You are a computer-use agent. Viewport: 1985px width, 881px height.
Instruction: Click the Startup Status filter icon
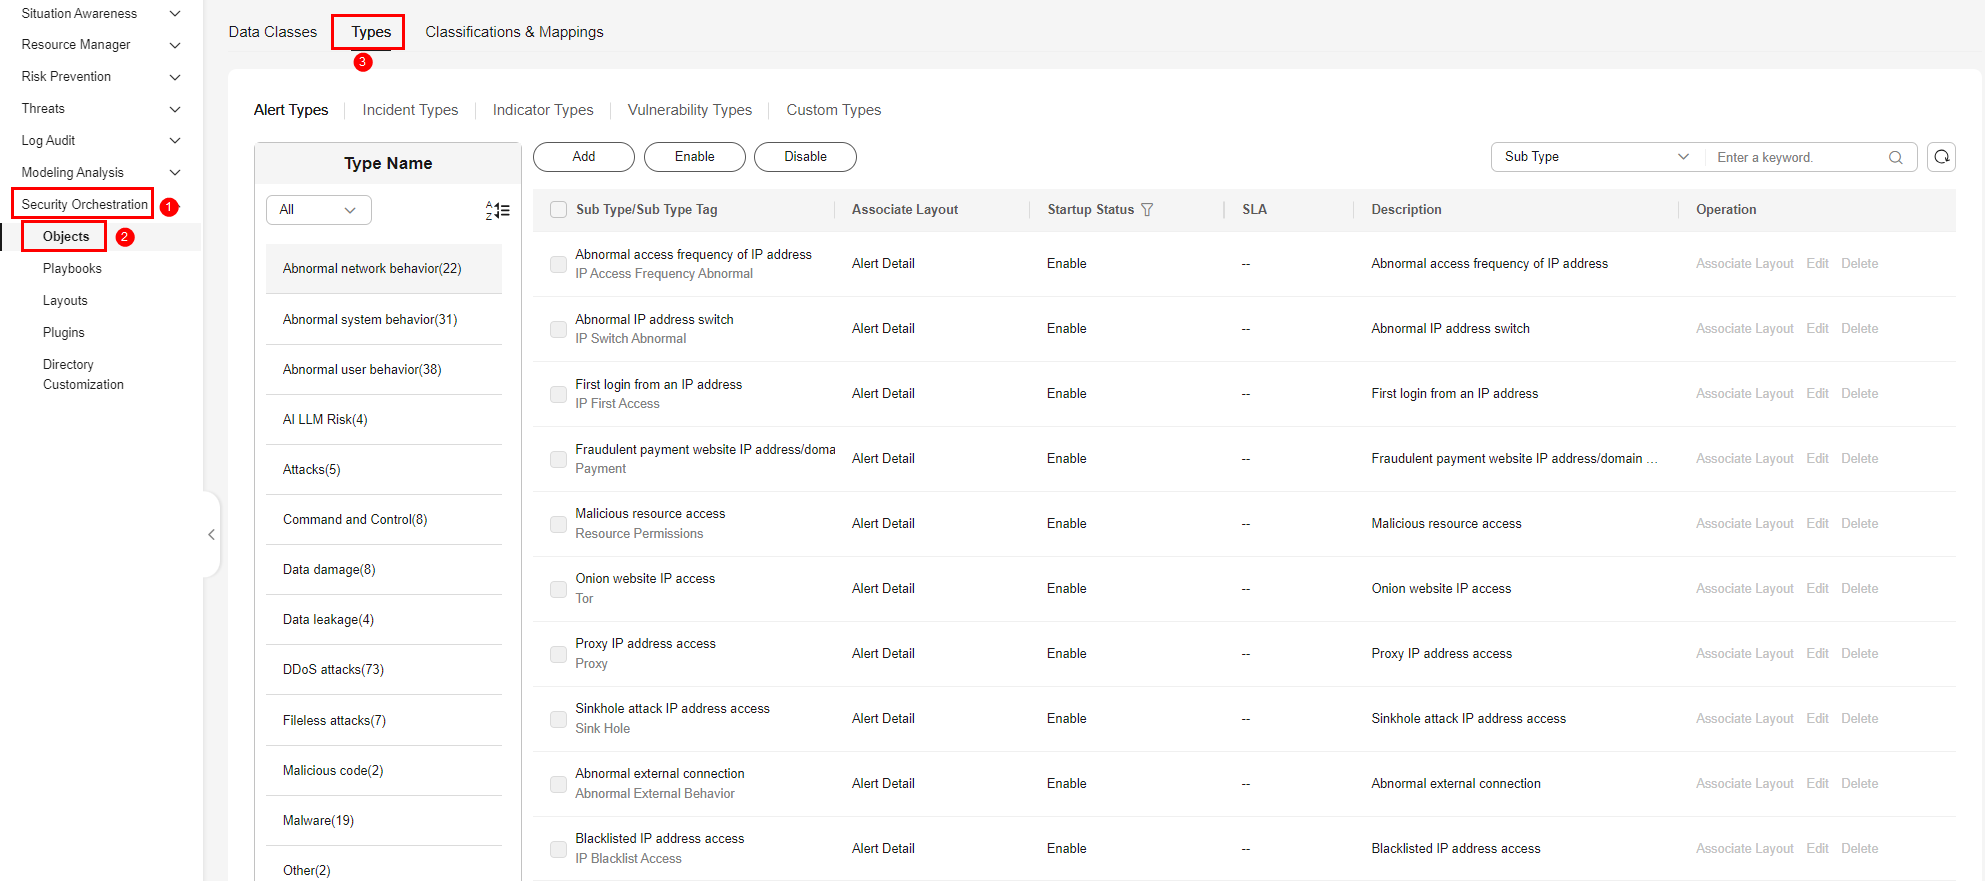[x=1147, y=210]
